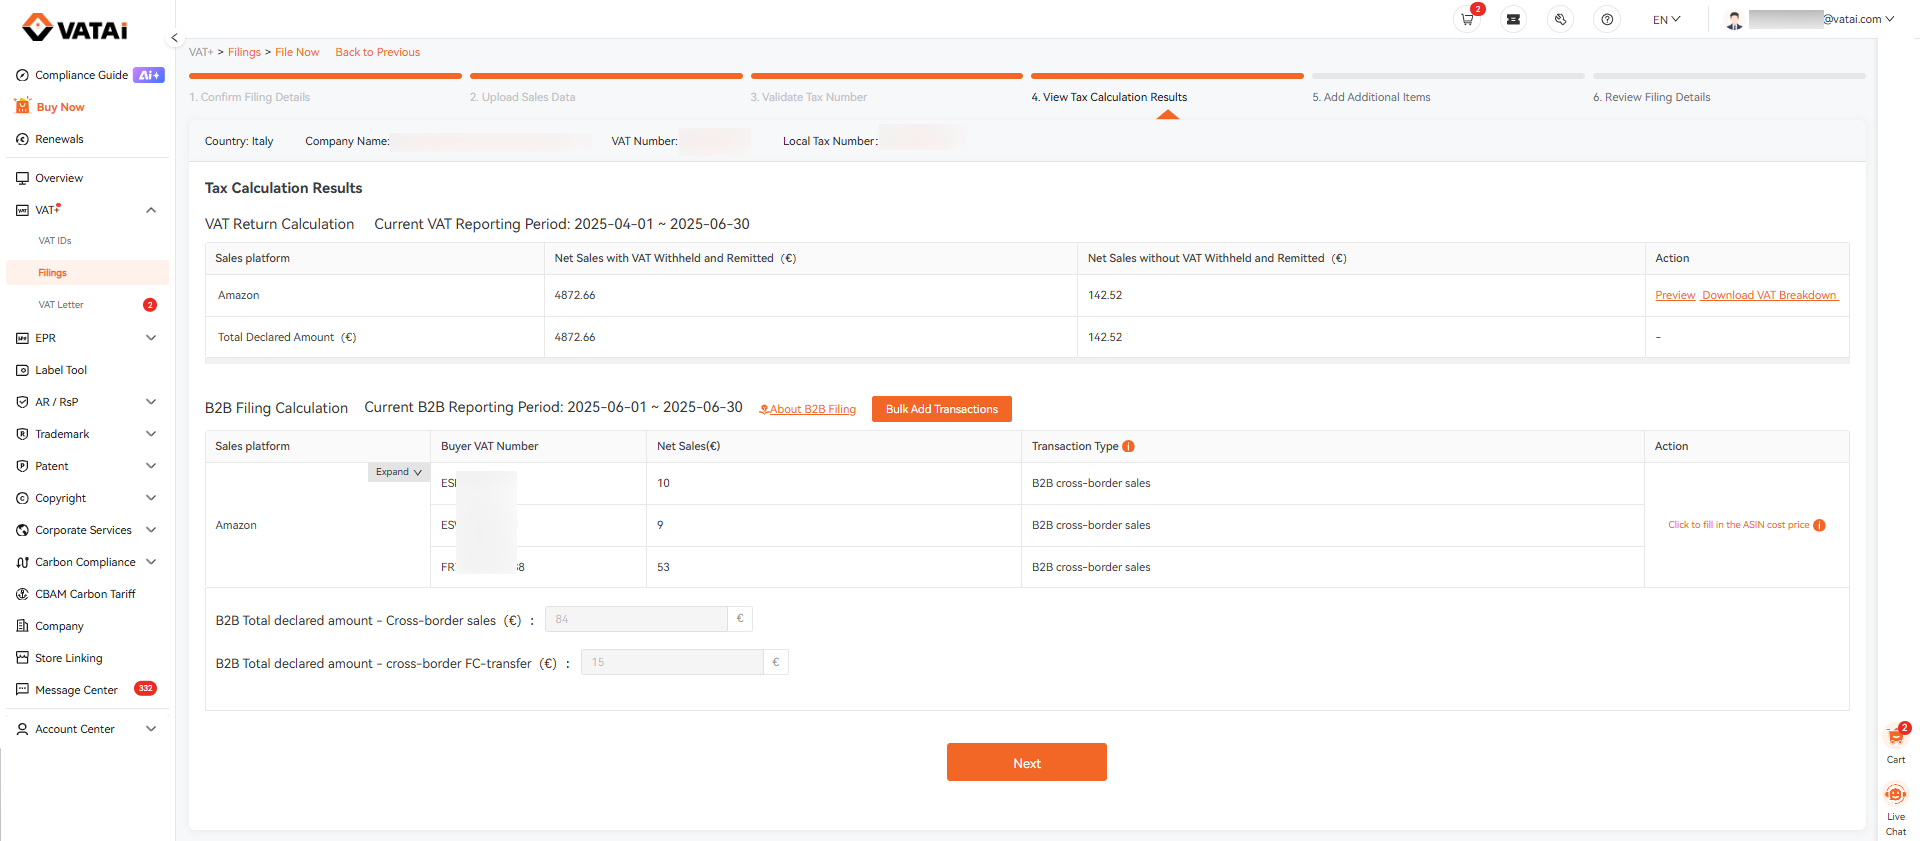Expand the Amazon B2B rows
The width and height of the screenshot is (1920, 841).
(398, 472)
